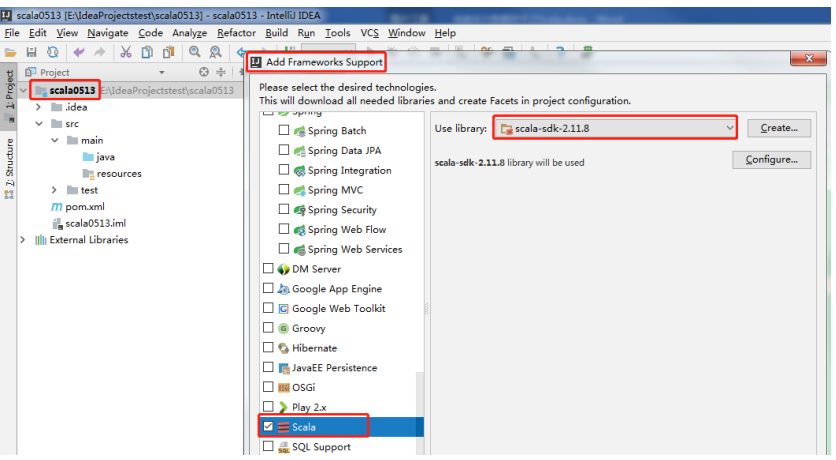Viewport: 836px width, 460px height.
Task: Collapse the scala0513 root node
Action: (23, 91)
